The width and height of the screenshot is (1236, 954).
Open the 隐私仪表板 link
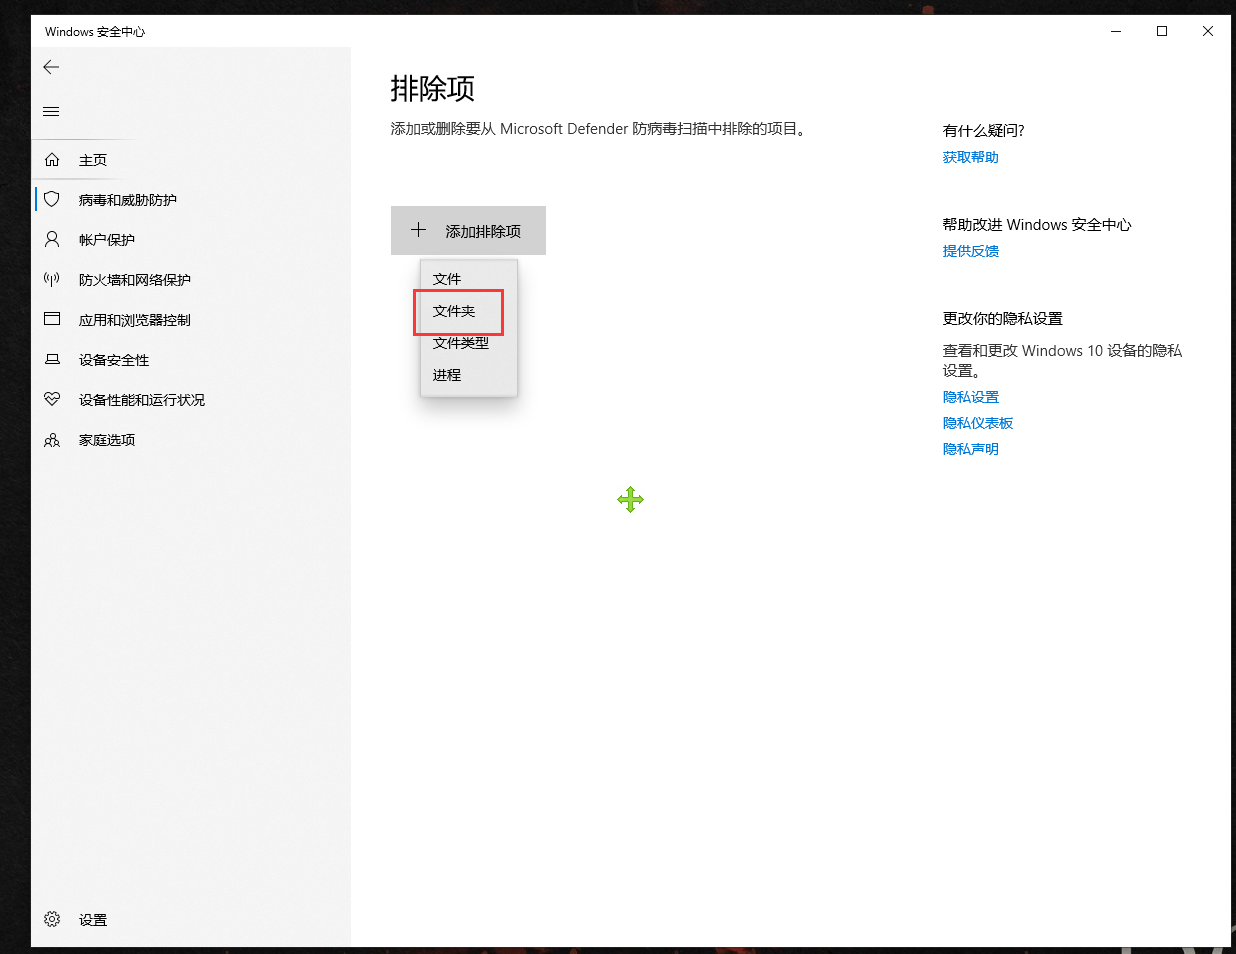[x=977, y=423]
